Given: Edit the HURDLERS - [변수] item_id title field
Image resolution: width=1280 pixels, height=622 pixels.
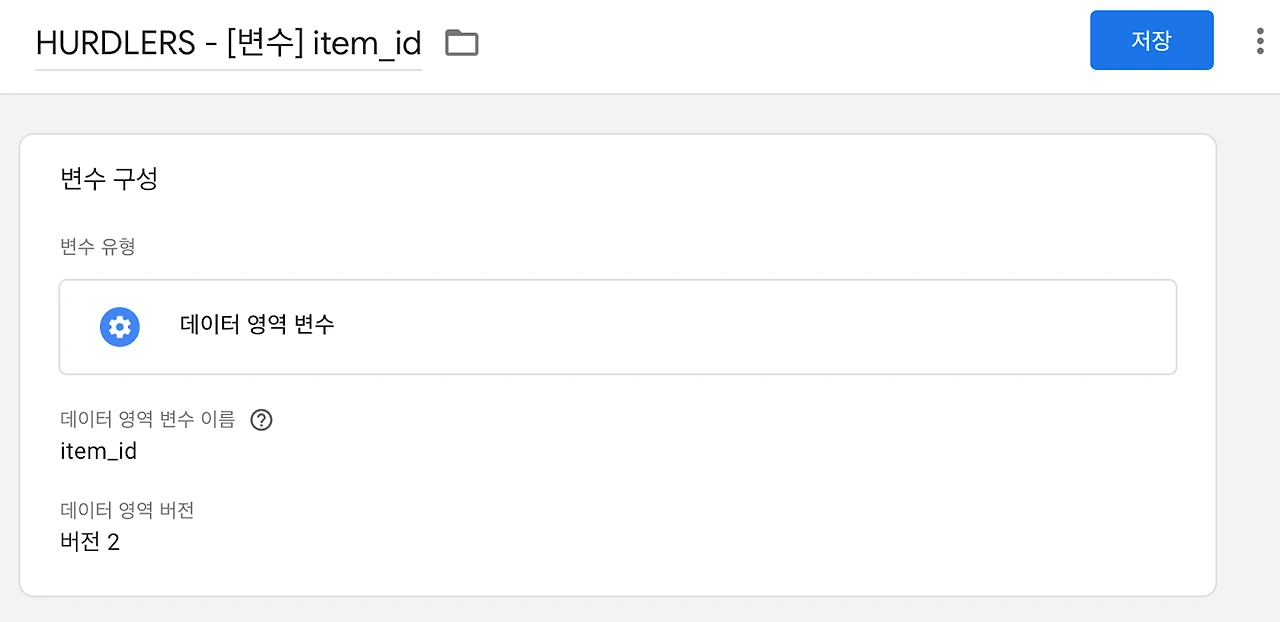Looking at the screenshot, I should 228,43.
